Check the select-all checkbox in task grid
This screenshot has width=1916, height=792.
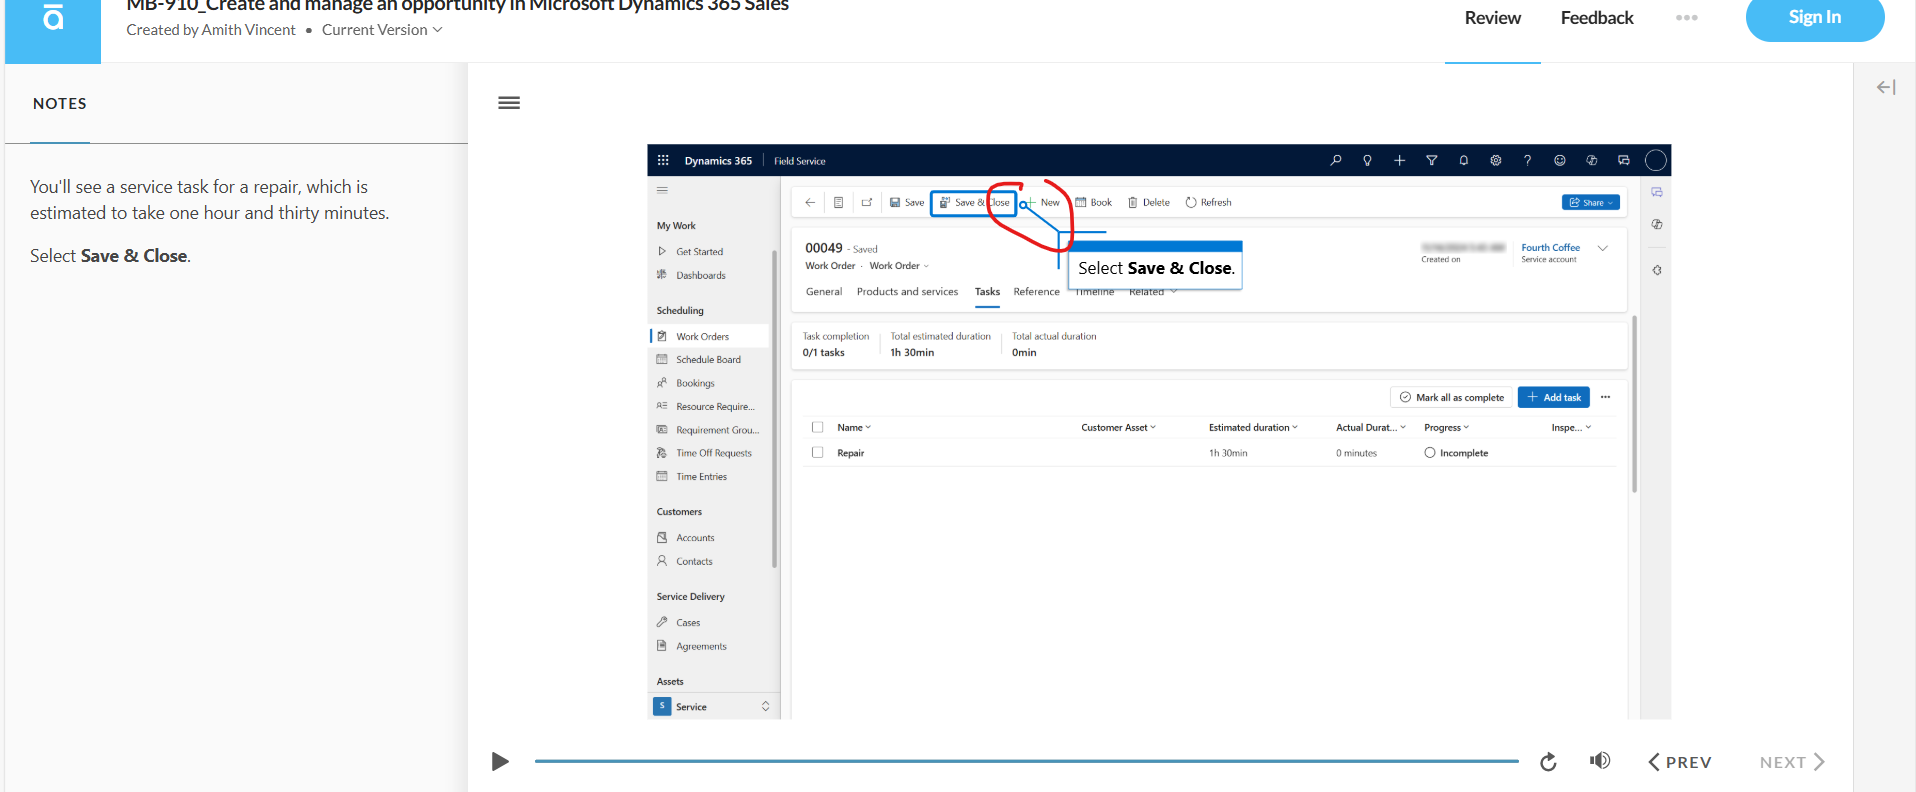click(817, 427)
